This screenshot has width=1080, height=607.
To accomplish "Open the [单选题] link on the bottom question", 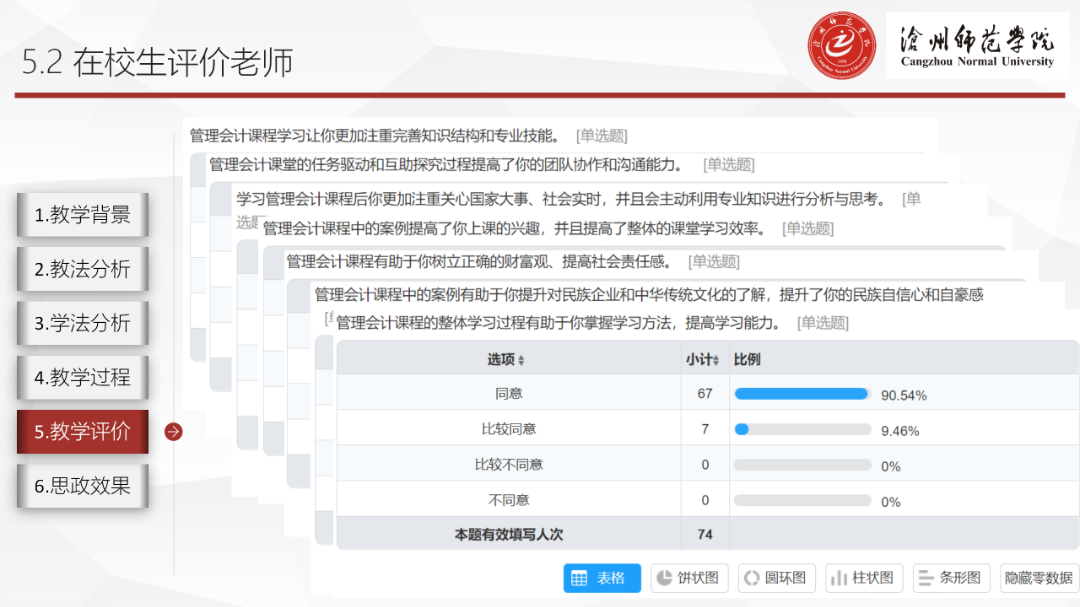I will (x=822, y=322).
